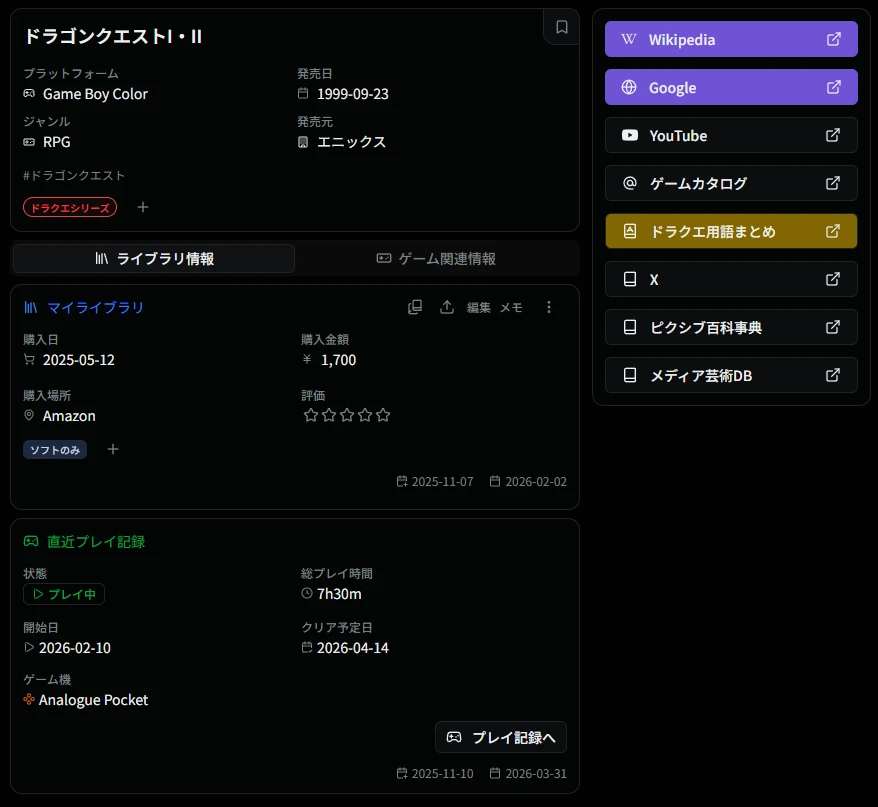Click the first rating star
878x807 pixels.
tap(311, 415)
